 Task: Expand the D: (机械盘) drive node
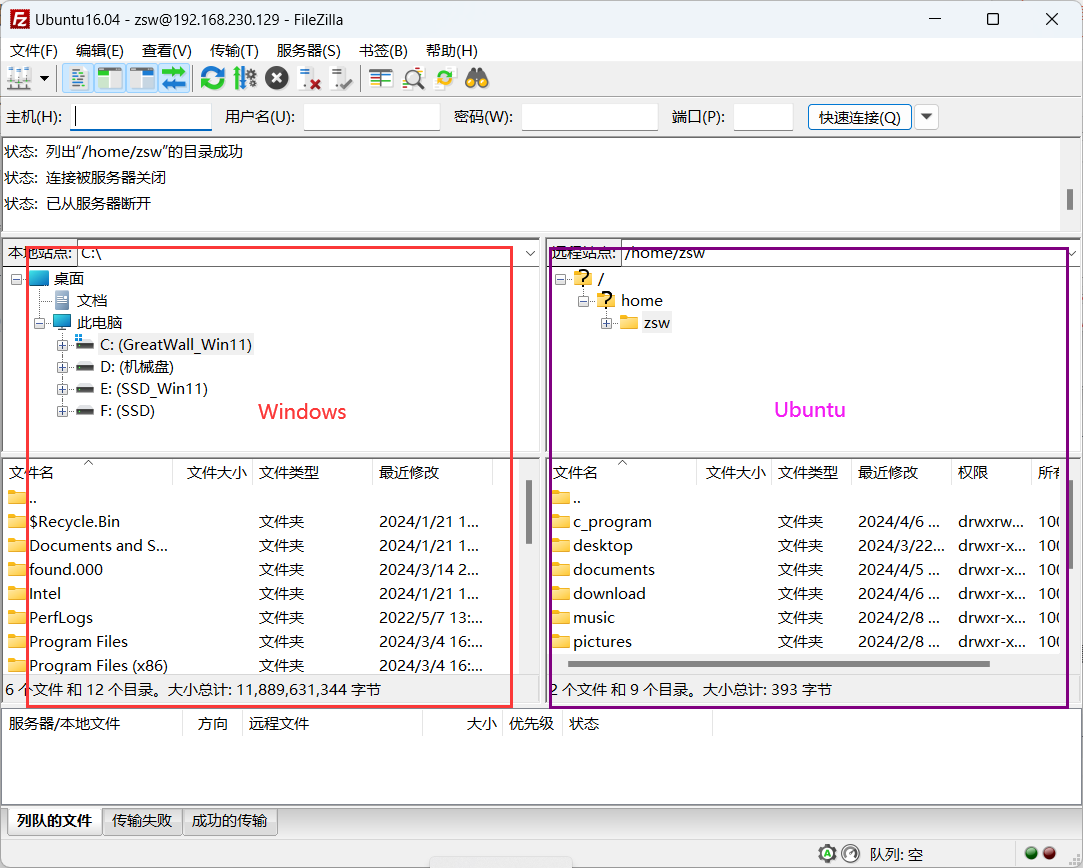click(62, 367)
